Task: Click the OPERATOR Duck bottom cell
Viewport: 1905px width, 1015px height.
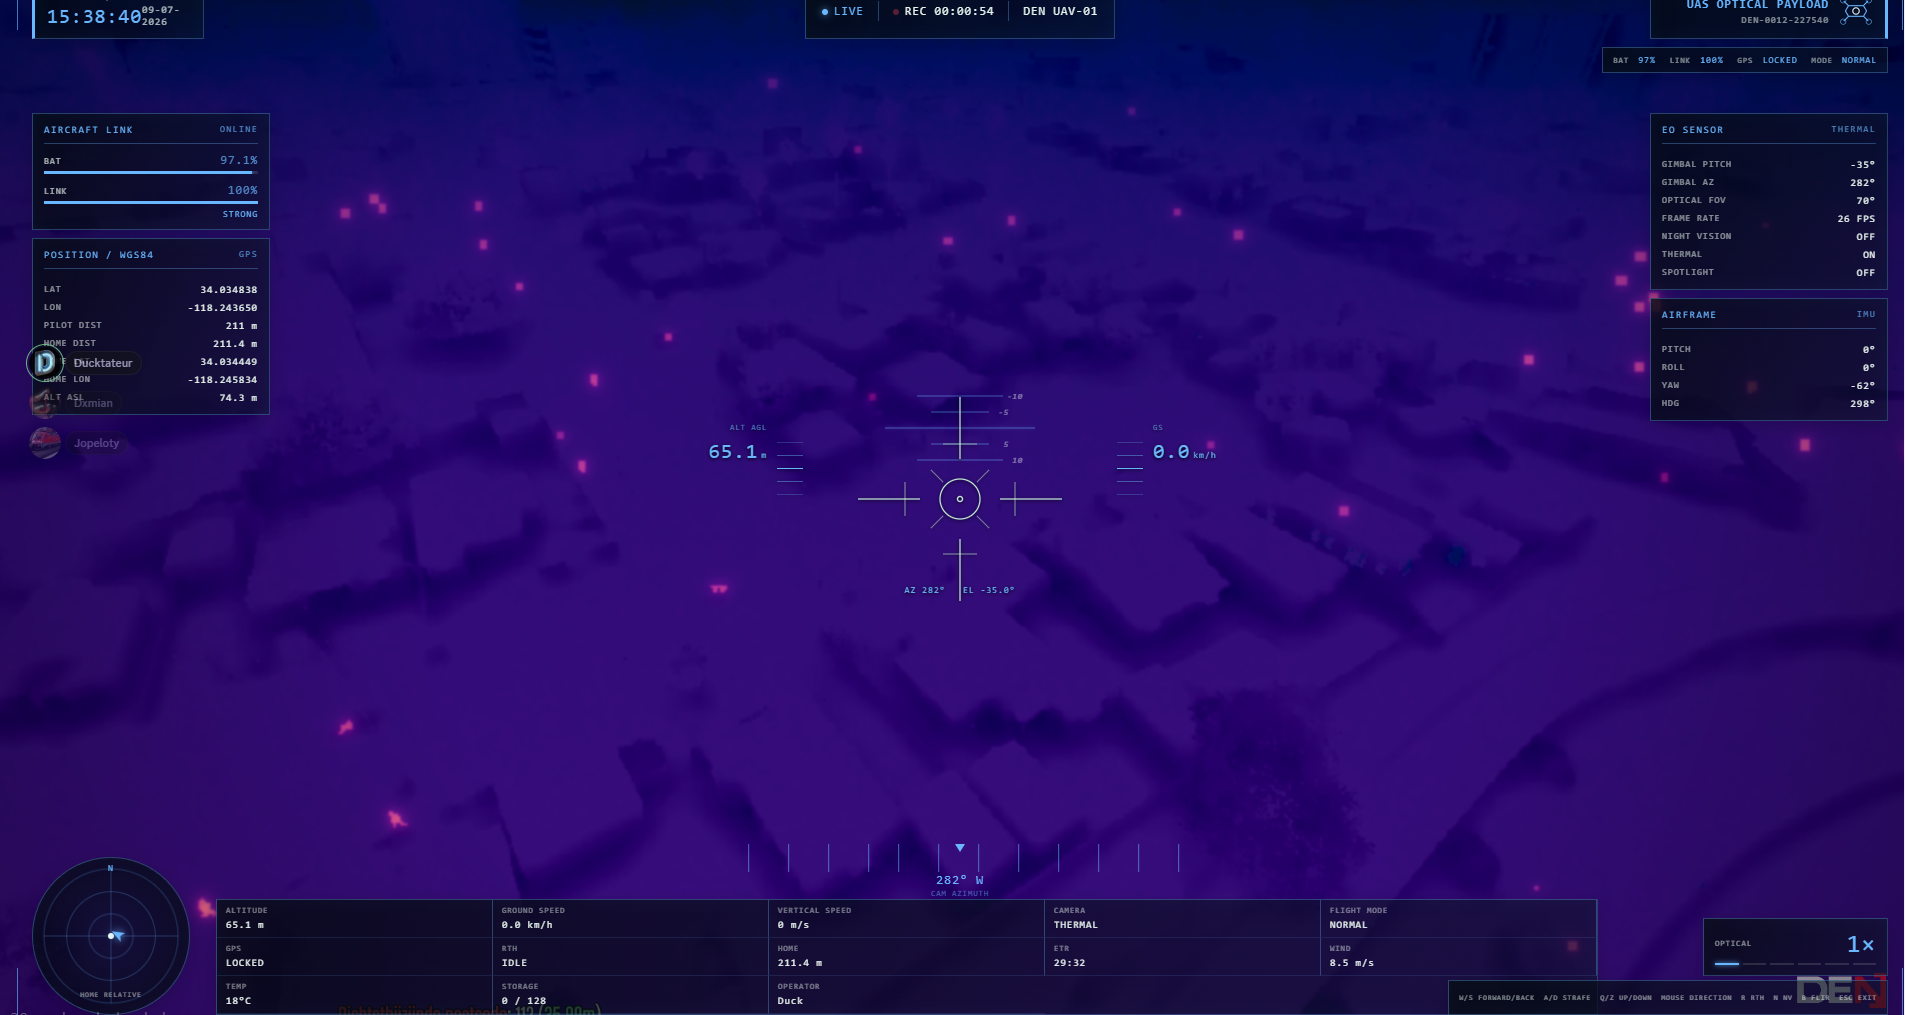Action: click(906, 994)
